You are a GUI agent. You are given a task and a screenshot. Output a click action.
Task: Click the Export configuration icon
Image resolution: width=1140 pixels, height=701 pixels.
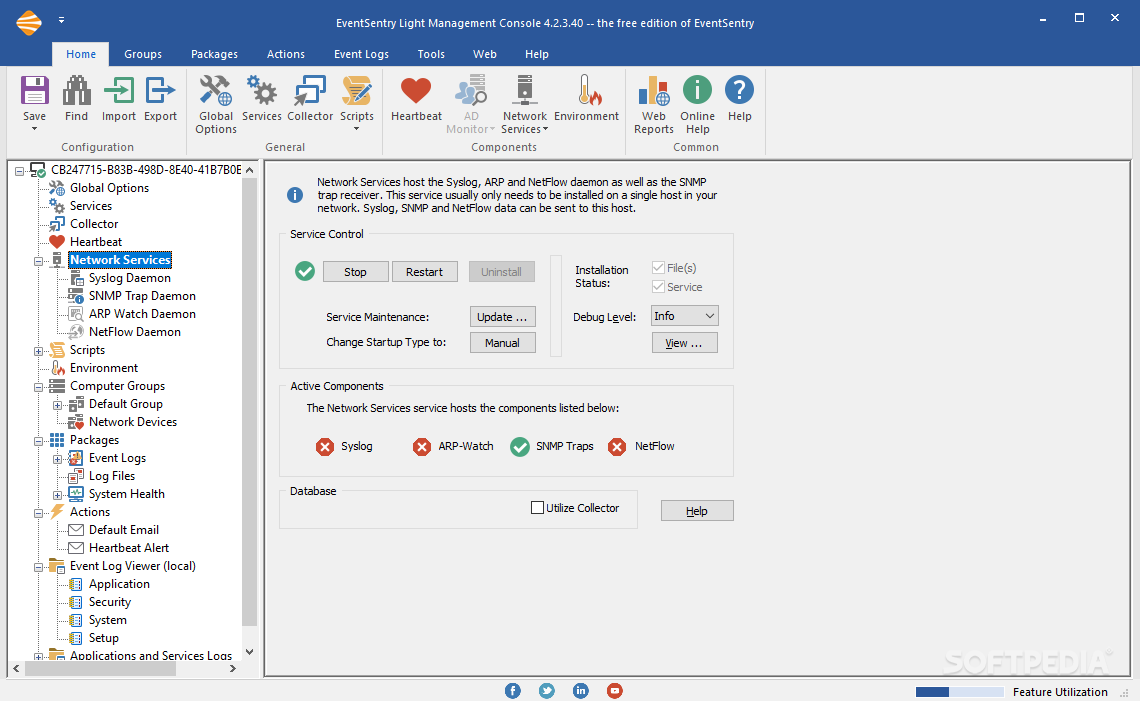tap(160, 91)
